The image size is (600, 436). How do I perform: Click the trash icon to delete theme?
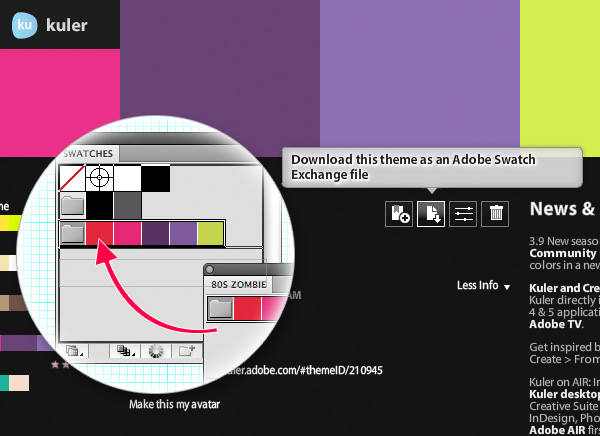tap(495, 213)
